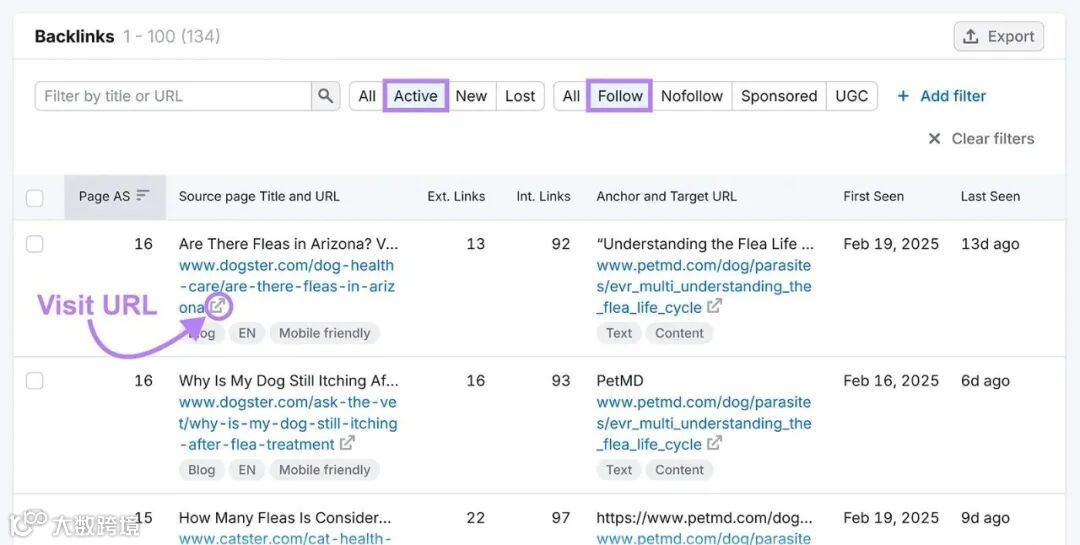Click Ext. Links value 13

[x=475, y=244]
